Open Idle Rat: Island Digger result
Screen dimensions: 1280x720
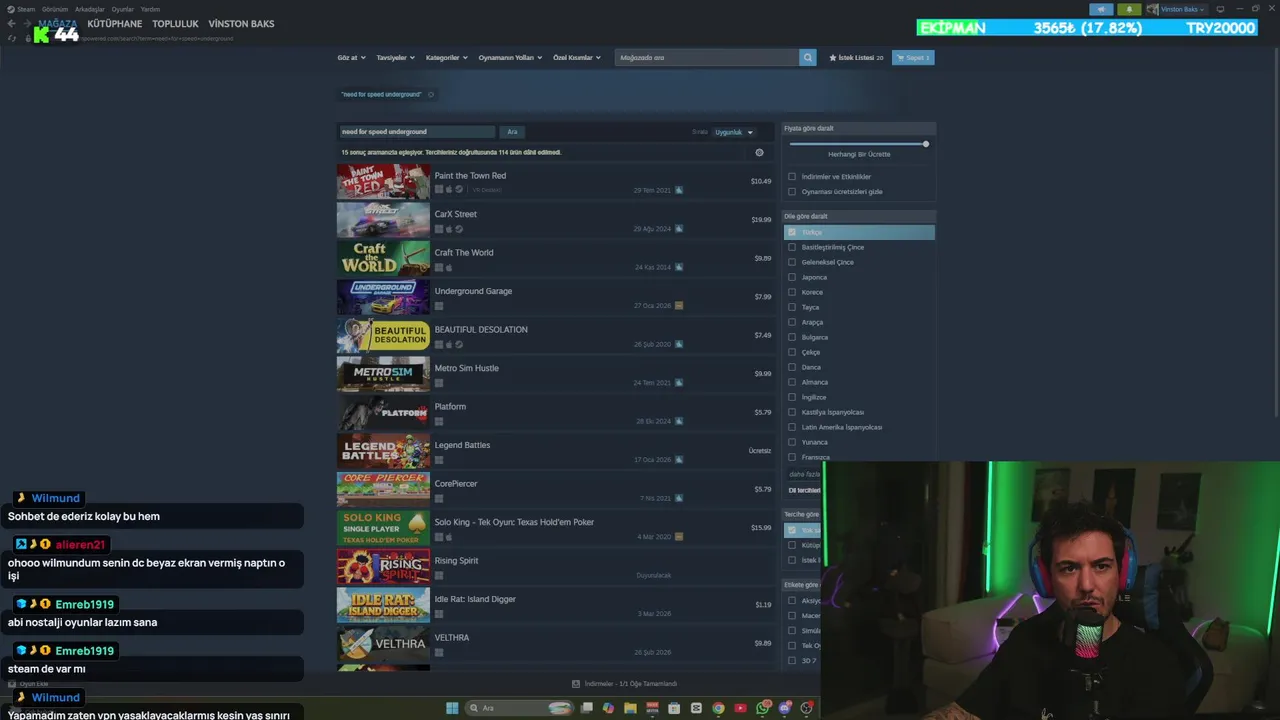pos(555,605)
